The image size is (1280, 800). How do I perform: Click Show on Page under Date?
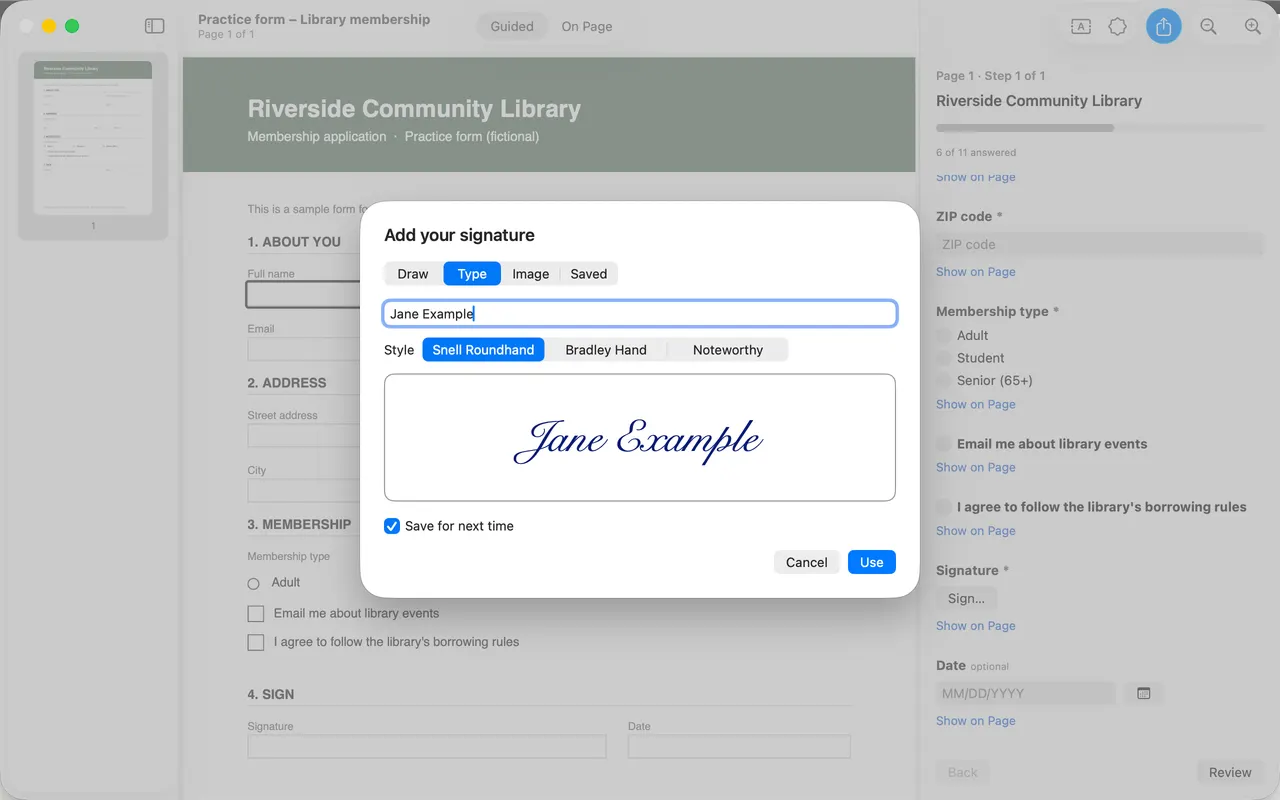(976, 721)
